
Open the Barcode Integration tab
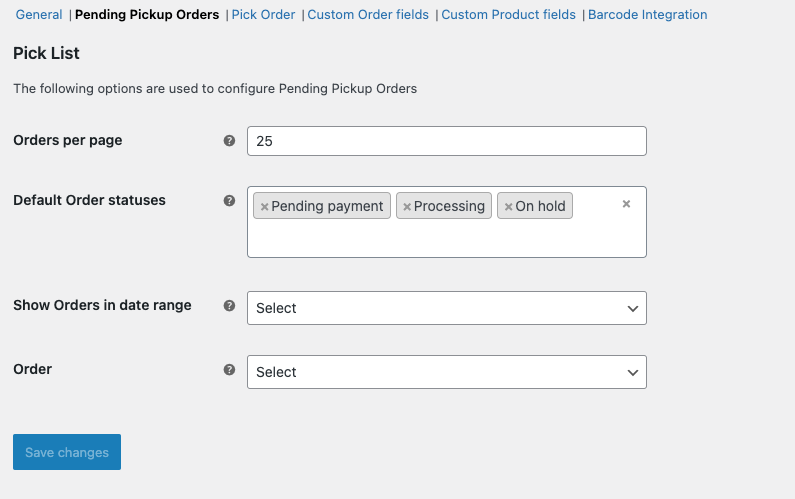(x=647, y=15)
